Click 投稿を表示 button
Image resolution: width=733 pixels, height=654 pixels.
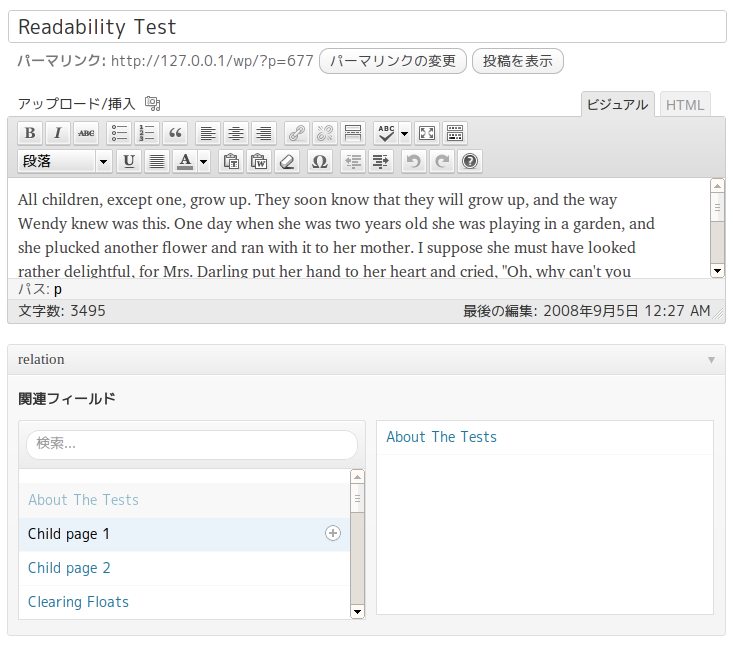click(517, 61)
